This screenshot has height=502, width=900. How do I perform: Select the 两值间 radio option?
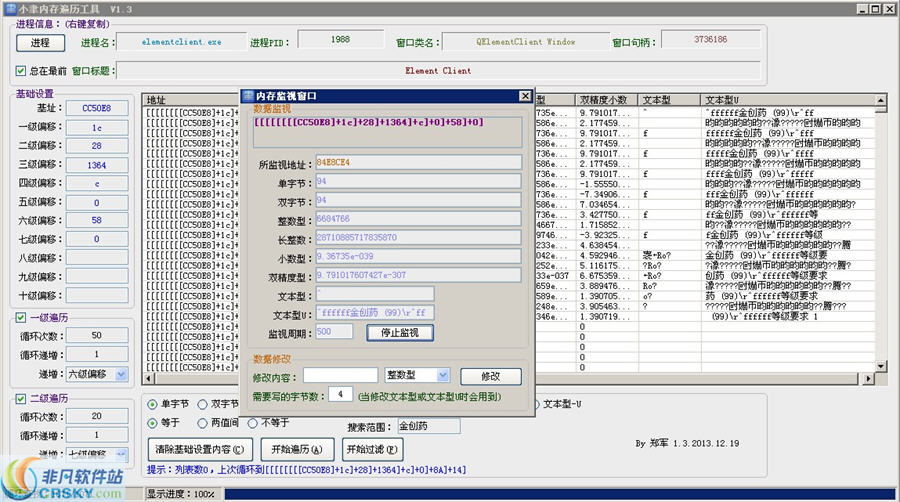202,423
